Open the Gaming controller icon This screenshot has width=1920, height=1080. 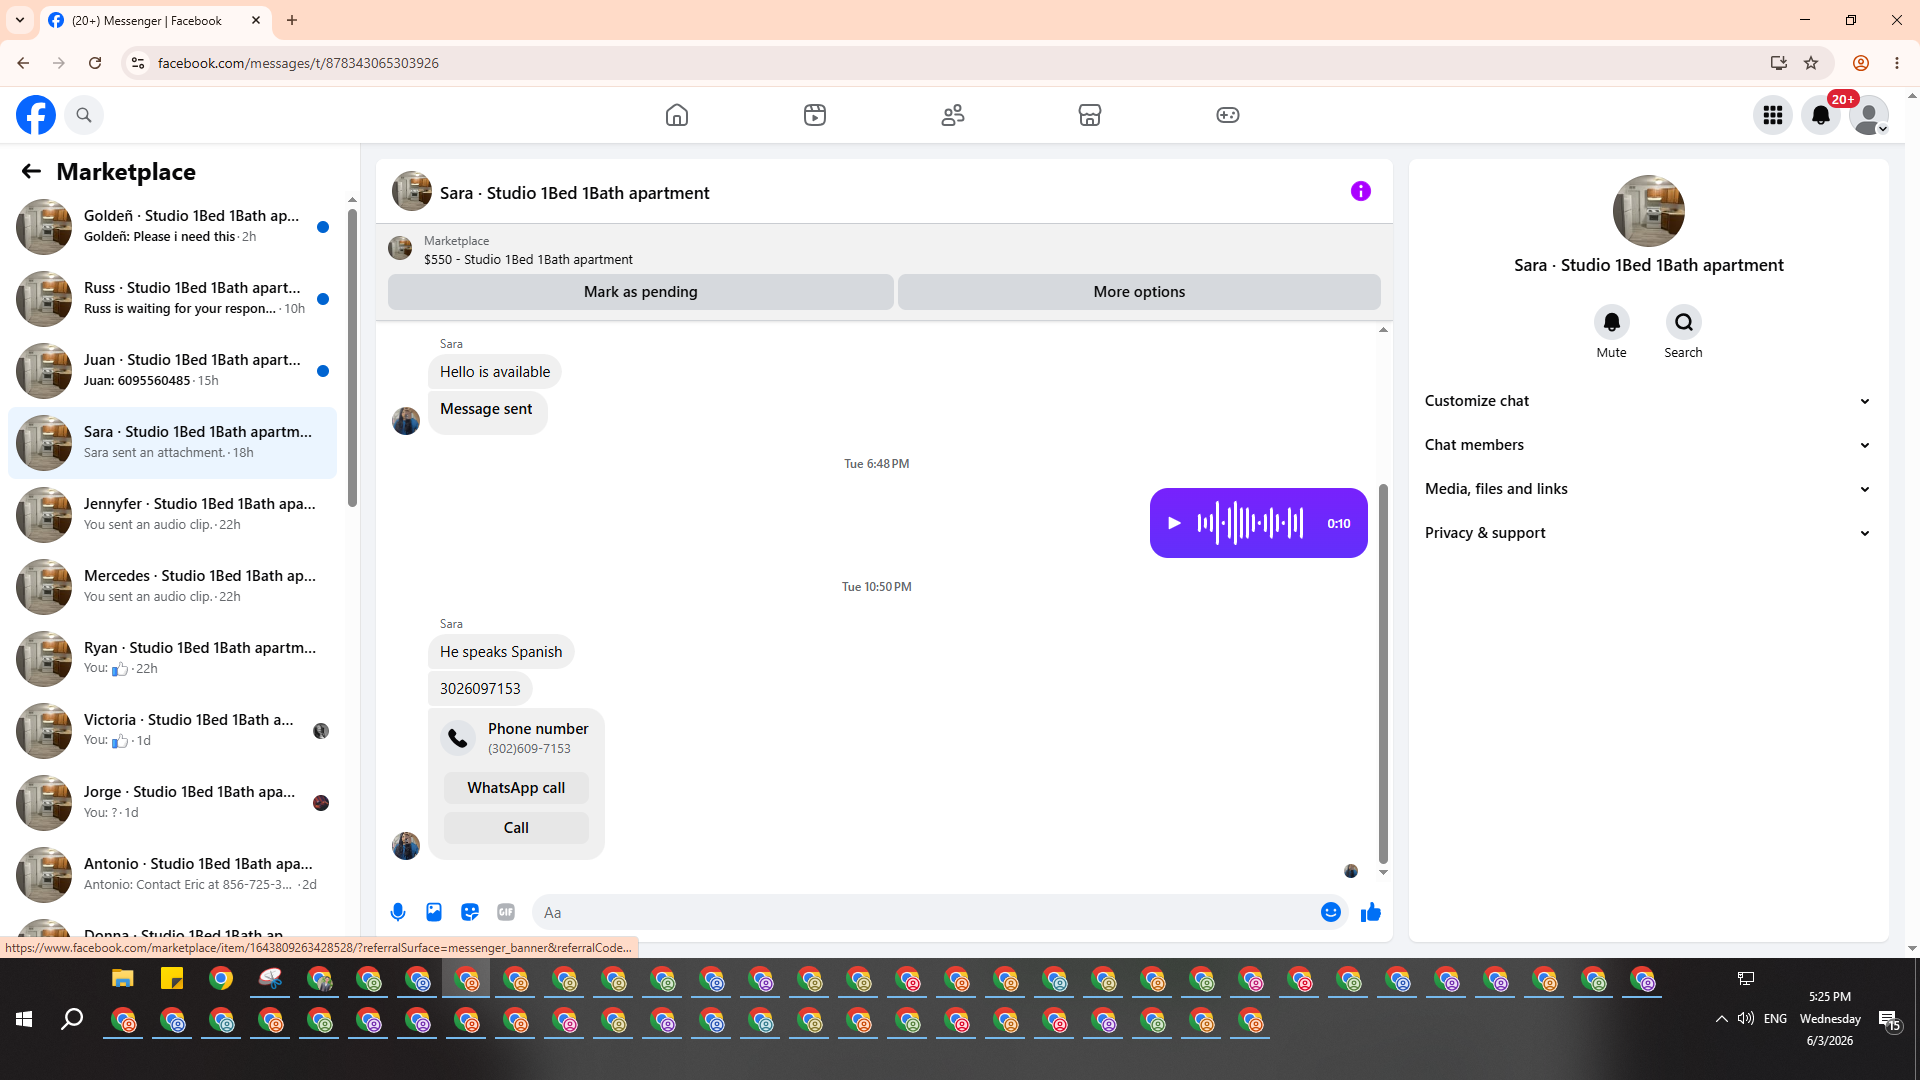click(1228, 115)
